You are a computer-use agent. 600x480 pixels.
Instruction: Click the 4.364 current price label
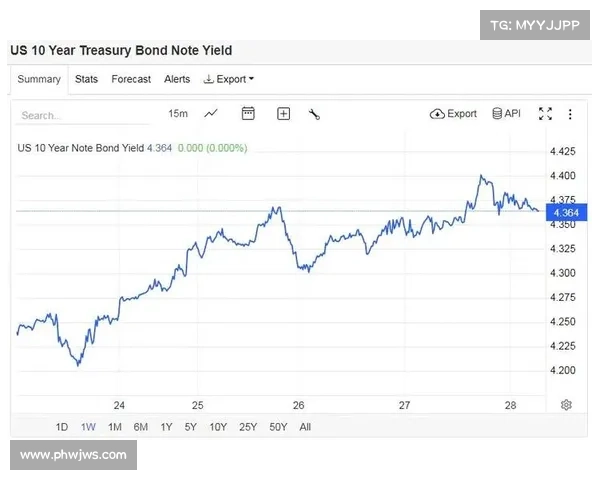[x=565, y=212]
